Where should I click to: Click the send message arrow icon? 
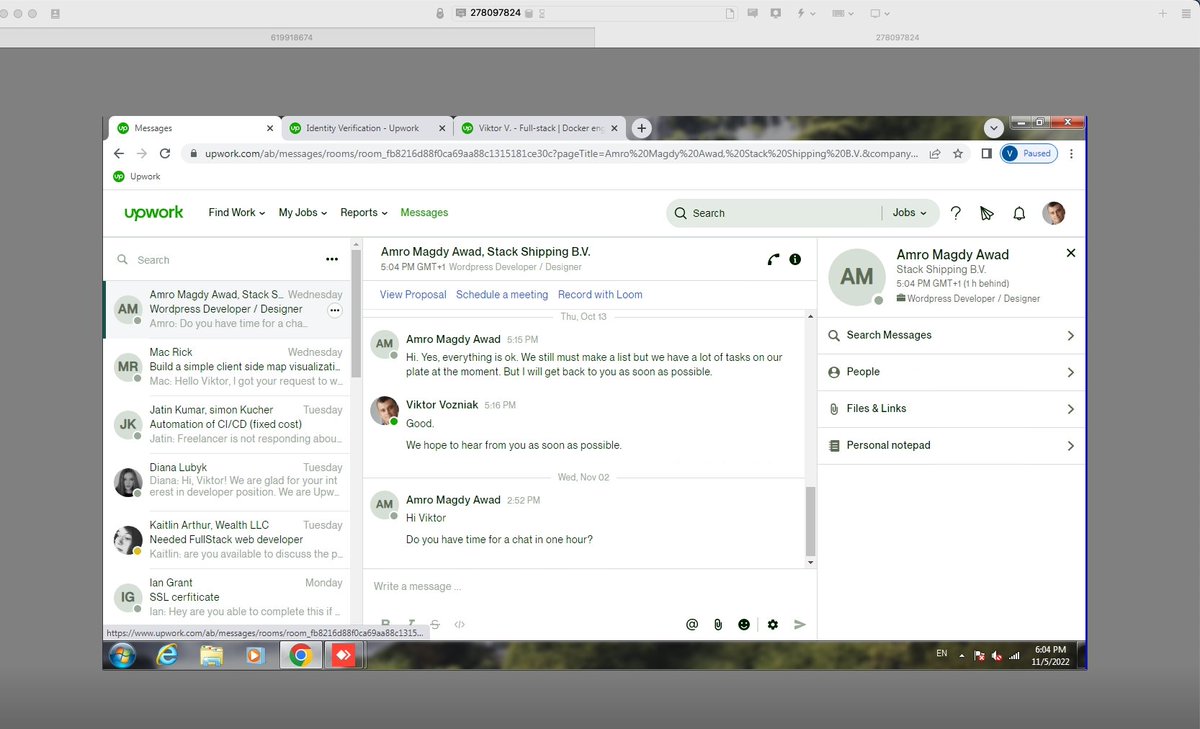point(799,624)
